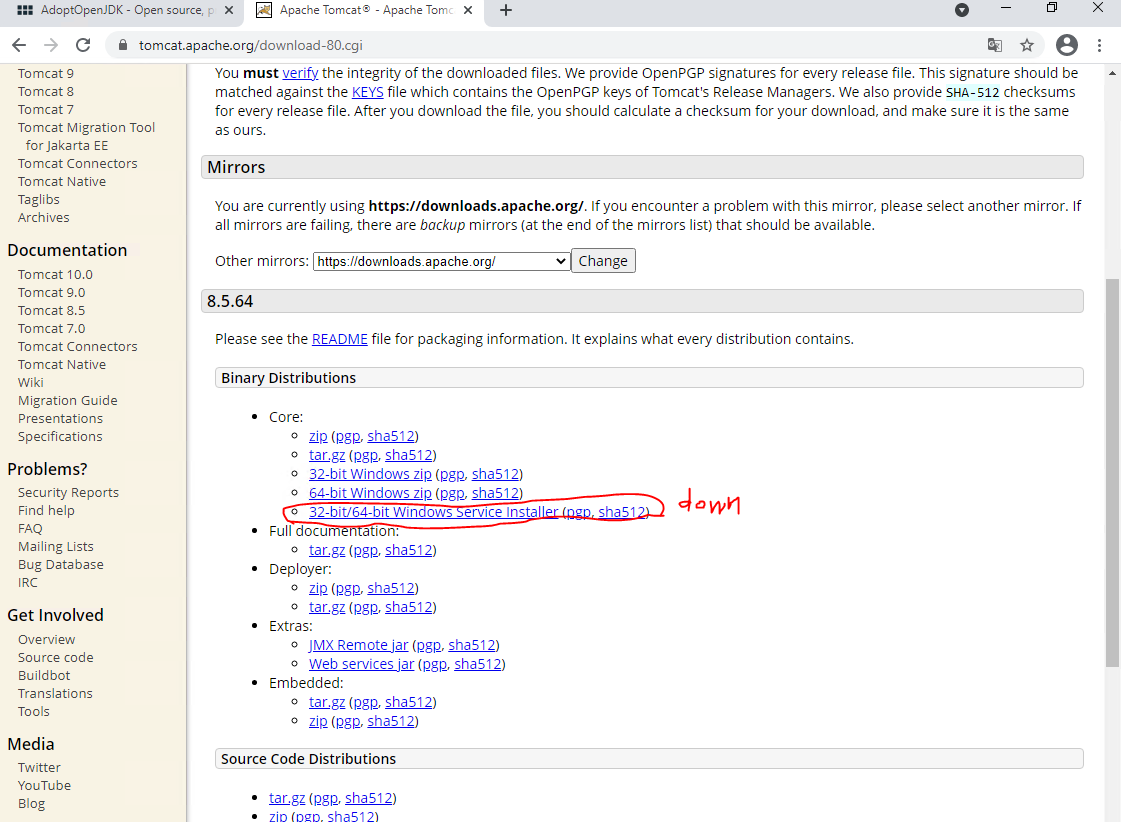Download the Embedded tar.gz
1121x822 pixels.
(327, 702)
